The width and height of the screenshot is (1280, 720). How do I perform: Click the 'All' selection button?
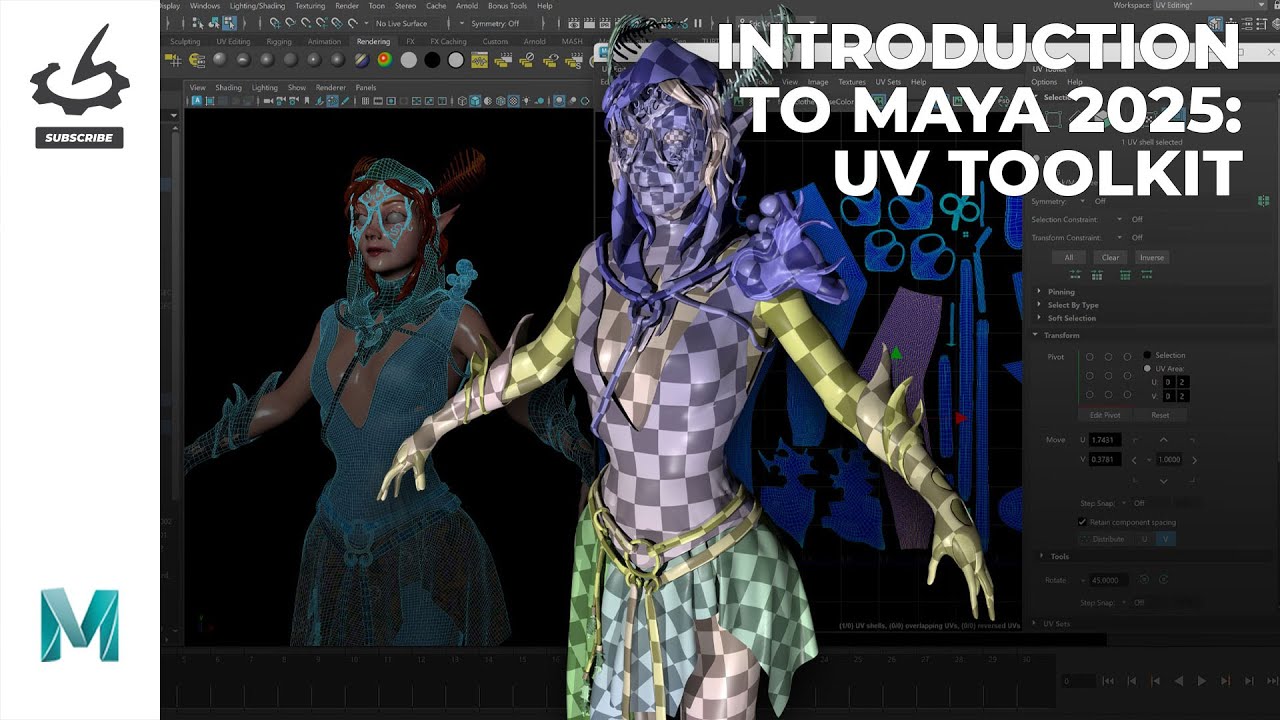pyautogui.click(x=1069, y=257)
